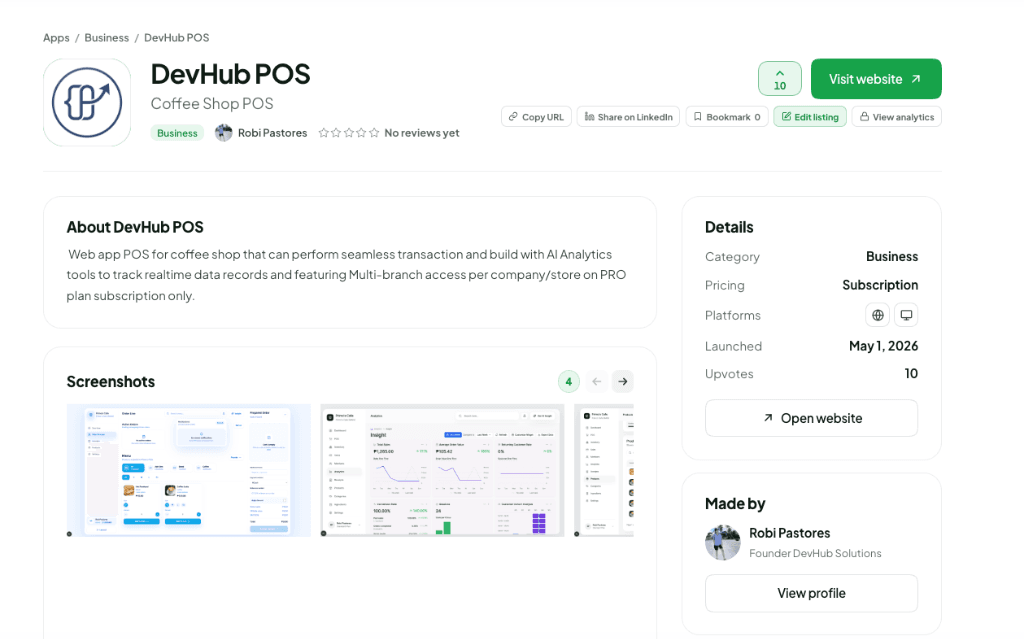Click the screenshot count badge 4

569,382
